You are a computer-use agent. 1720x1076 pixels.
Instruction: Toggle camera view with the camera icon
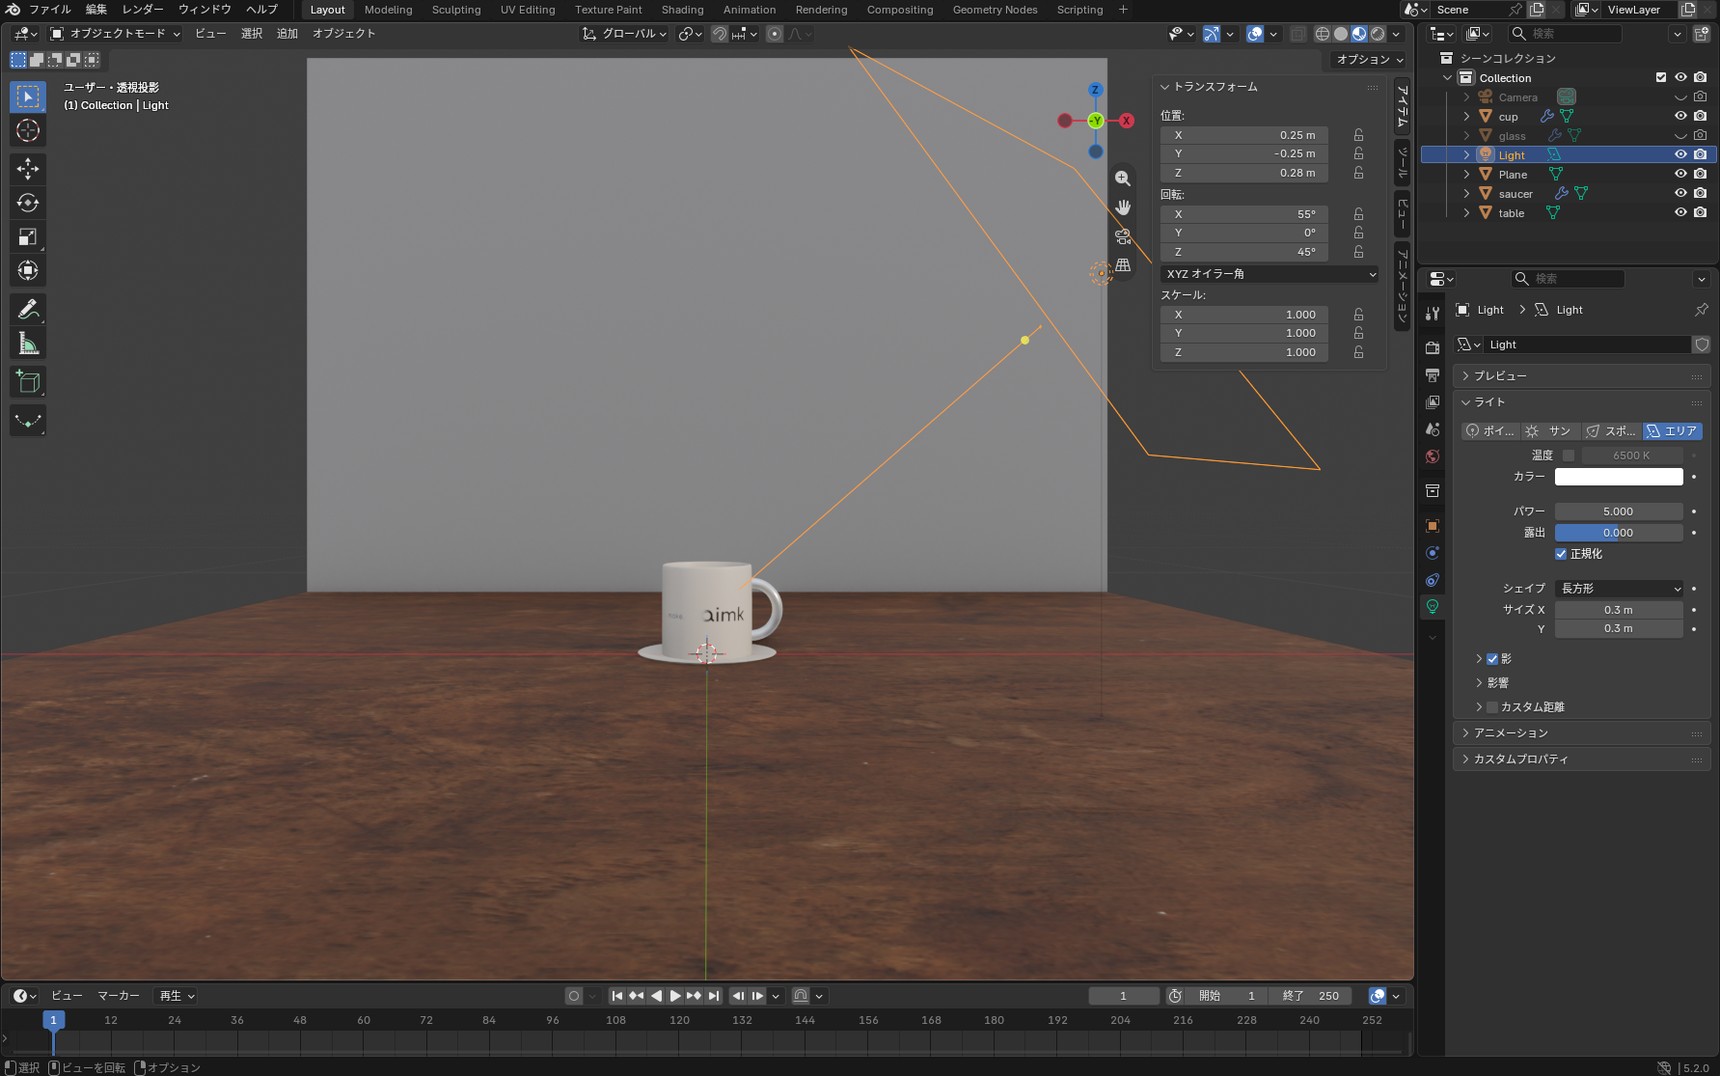[x=1123, y=236]
